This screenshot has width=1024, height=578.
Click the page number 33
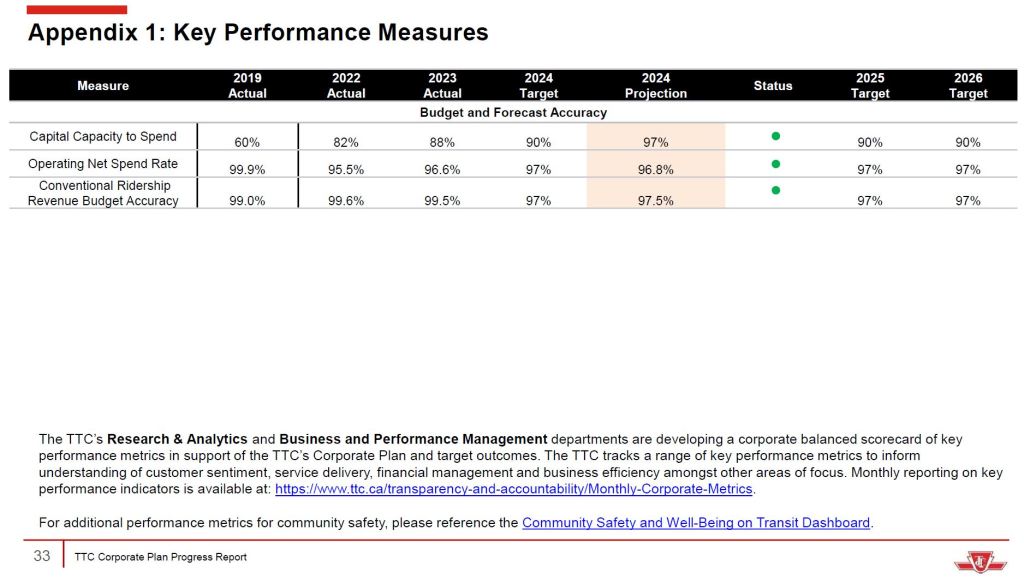point(42,556)
